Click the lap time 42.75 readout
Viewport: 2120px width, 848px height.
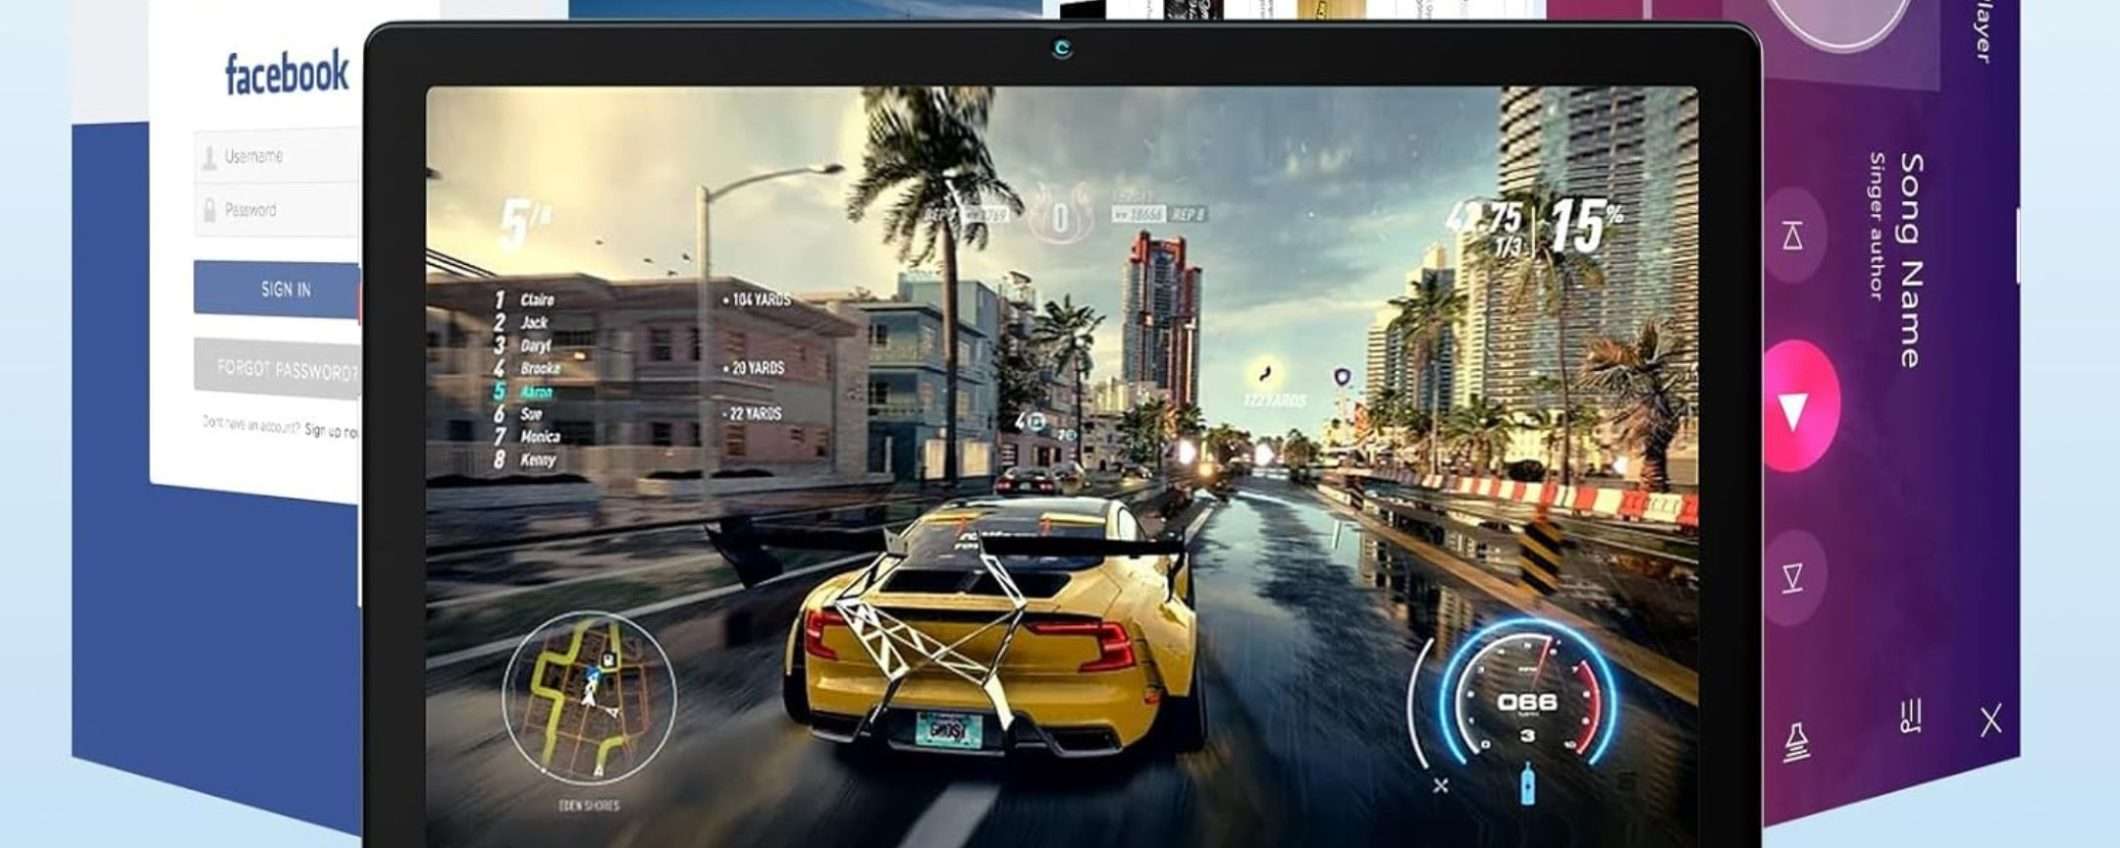pyautogui.click(x=1484, y=217)
